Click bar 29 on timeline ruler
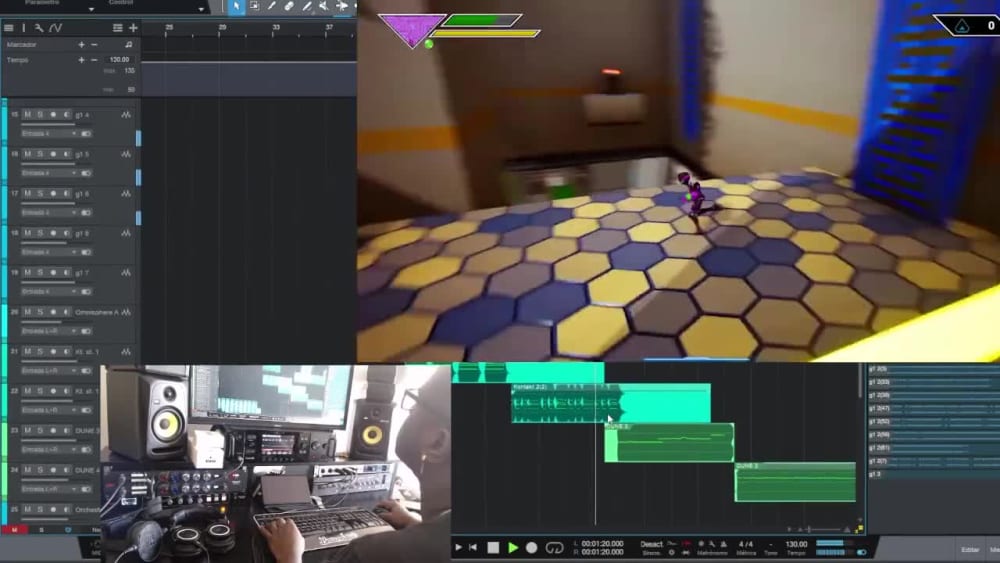The height and width of the screenshot is (563, 1000). point(222,27)
